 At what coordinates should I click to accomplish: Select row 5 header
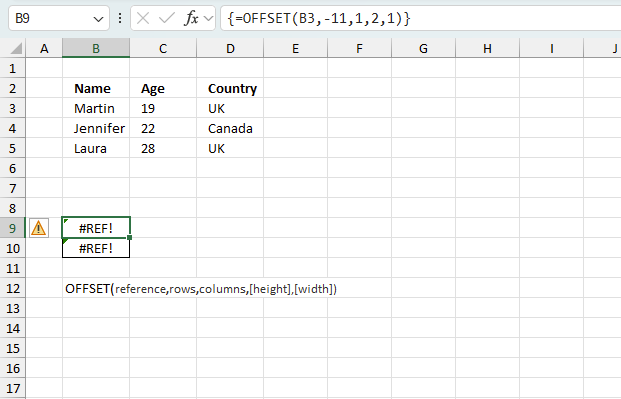click(x=13, y=148)
